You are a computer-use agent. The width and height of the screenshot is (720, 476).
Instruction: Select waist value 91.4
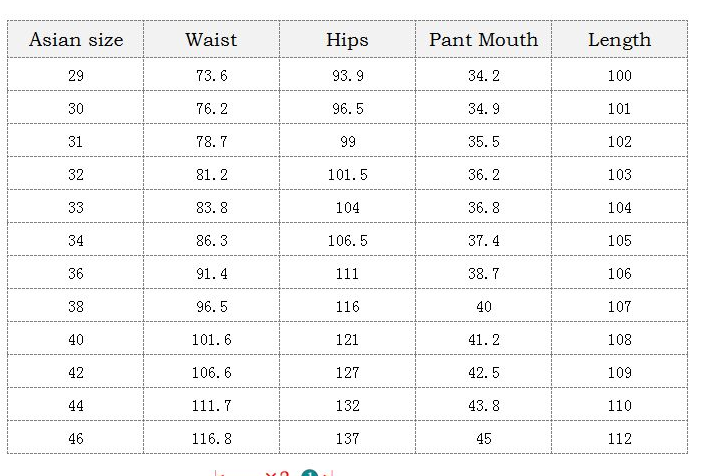211,274
